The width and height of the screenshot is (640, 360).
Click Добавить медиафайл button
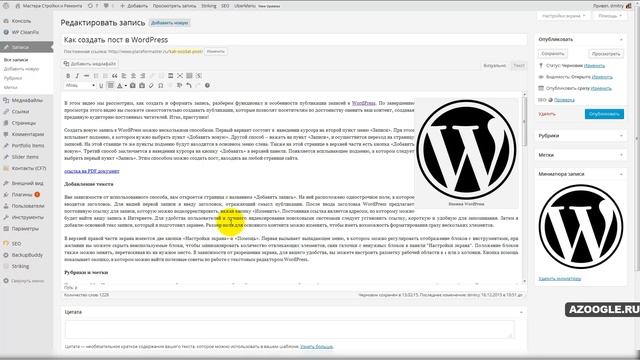click(x=90, y=64)
